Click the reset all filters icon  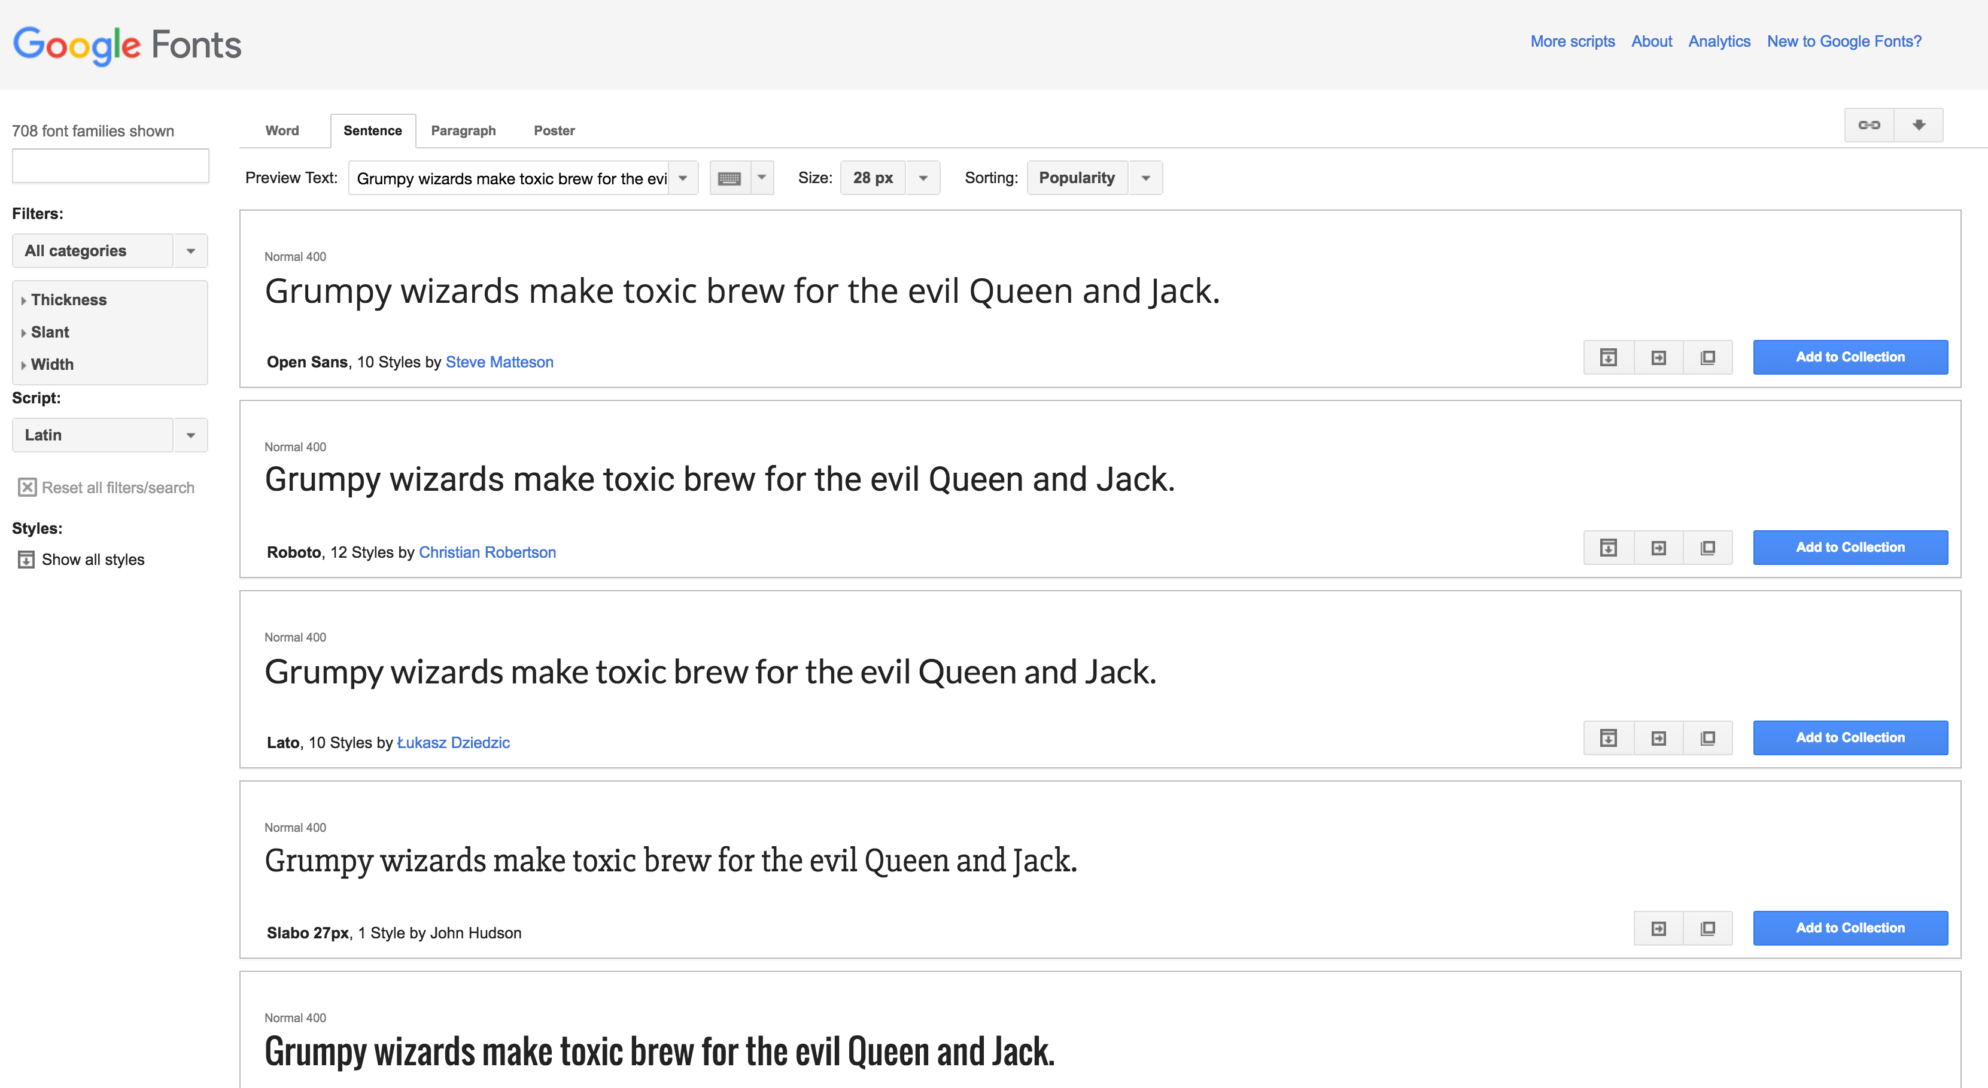[x=23, y=485]
